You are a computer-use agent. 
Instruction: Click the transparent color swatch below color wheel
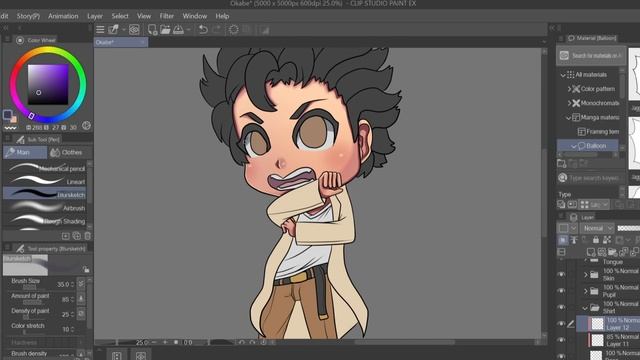click(10, 128)
